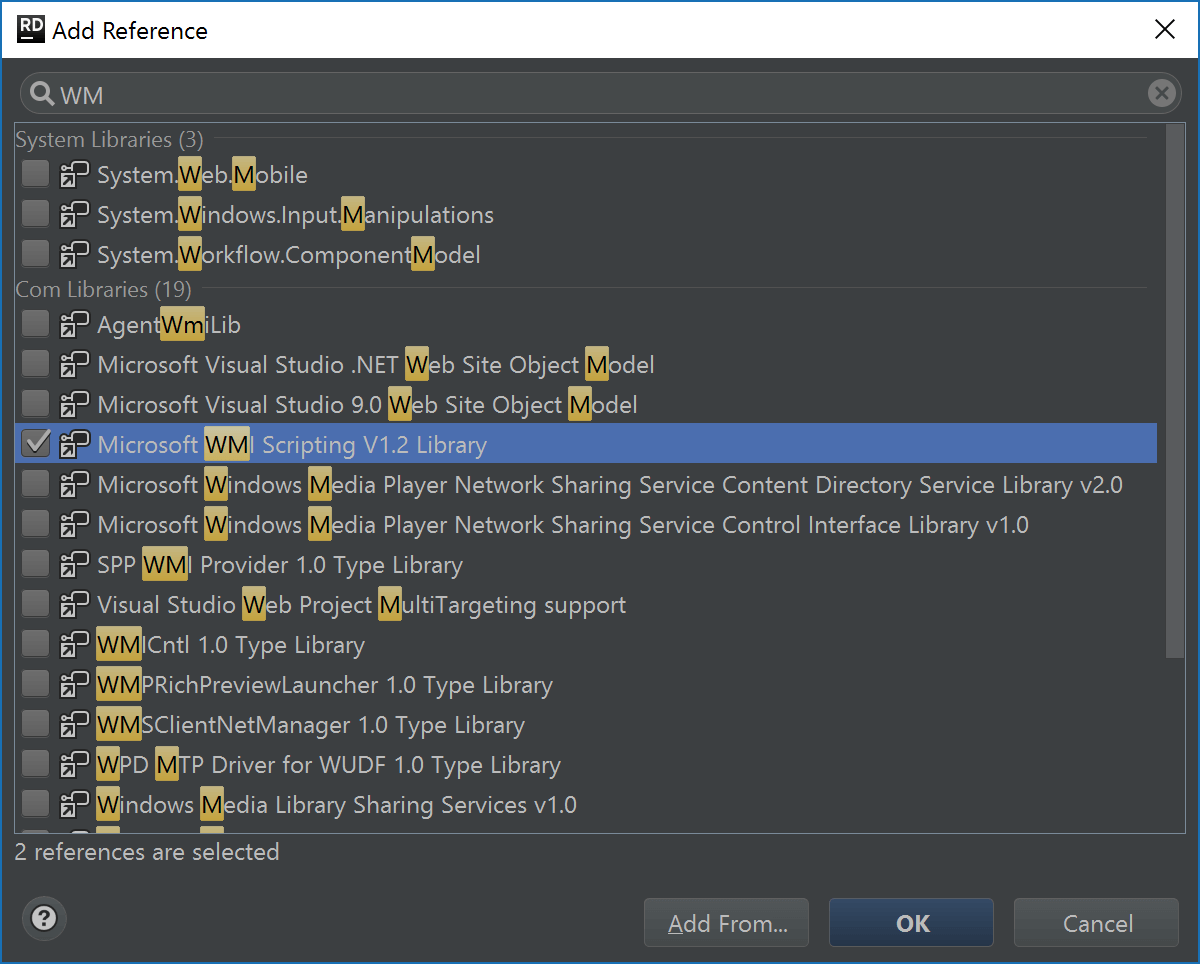
Task: Check the WMSClientNetManager 1.0 Type Library checkbox
Action: pyautogui.click(x=36, y=724)
